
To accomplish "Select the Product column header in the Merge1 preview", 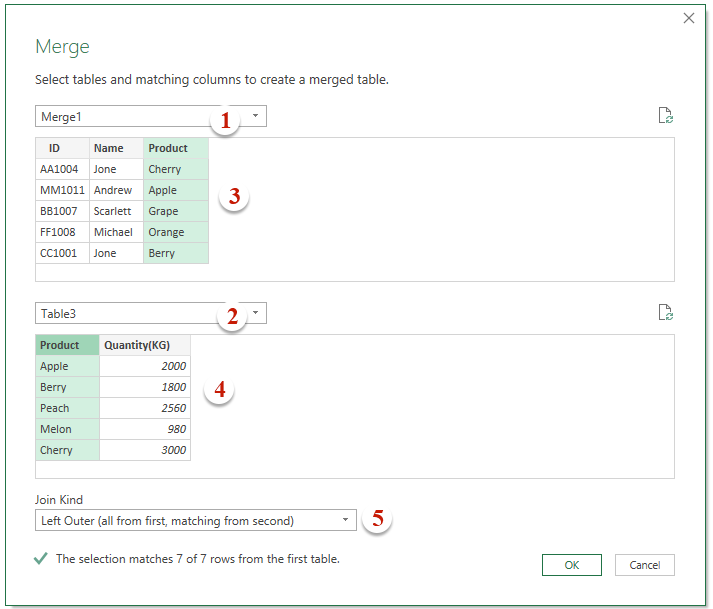I will click(168, 148).
